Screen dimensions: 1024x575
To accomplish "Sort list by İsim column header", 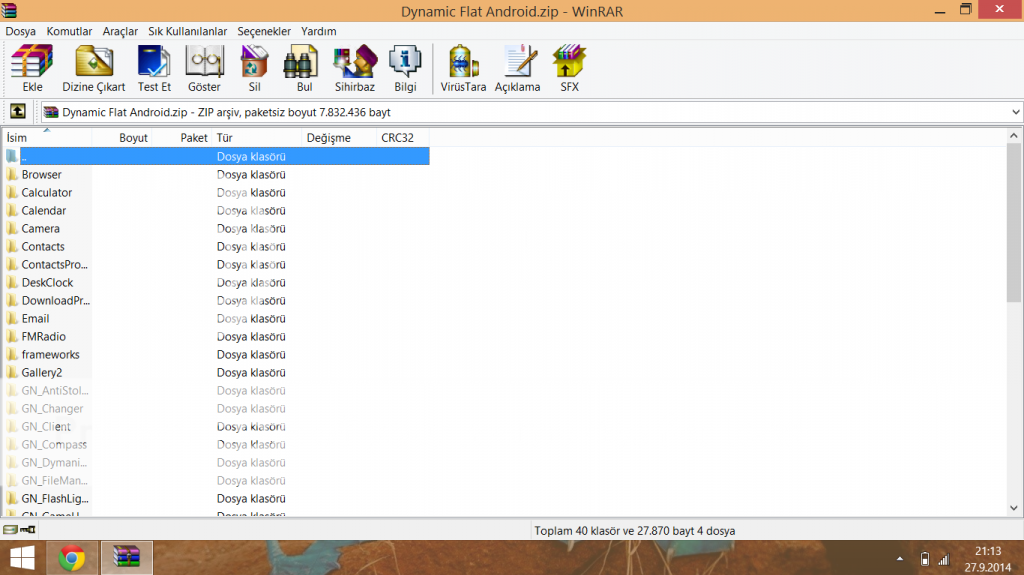I will coord(46,138).
